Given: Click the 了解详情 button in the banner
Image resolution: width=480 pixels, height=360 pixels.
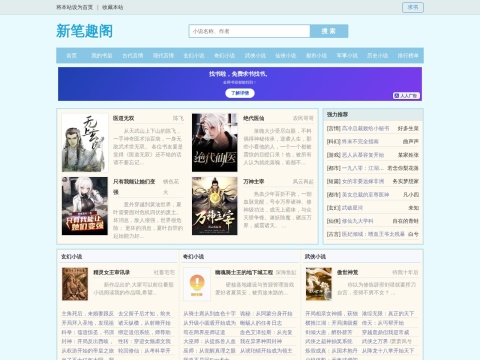Looking at the screenshot, I should (x=240, y=93).
